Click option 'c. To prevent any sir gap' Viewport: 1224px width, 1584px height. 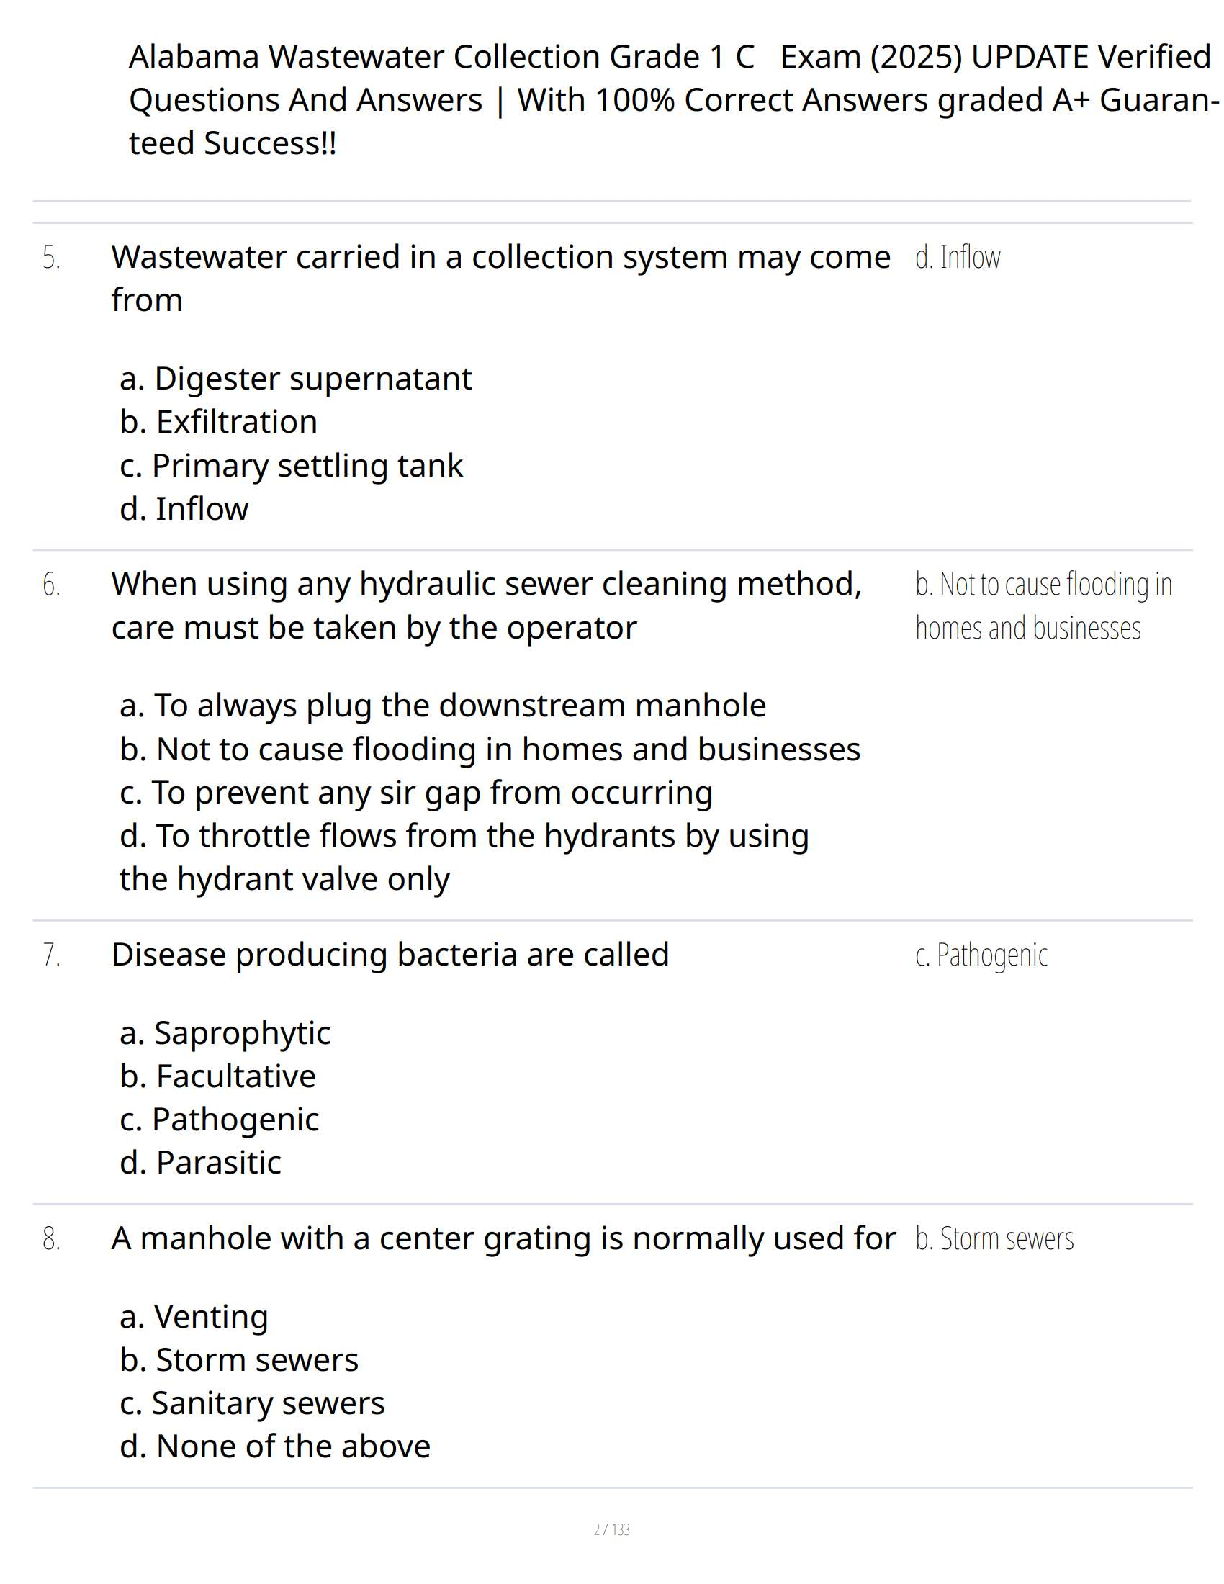pos(416,793)
